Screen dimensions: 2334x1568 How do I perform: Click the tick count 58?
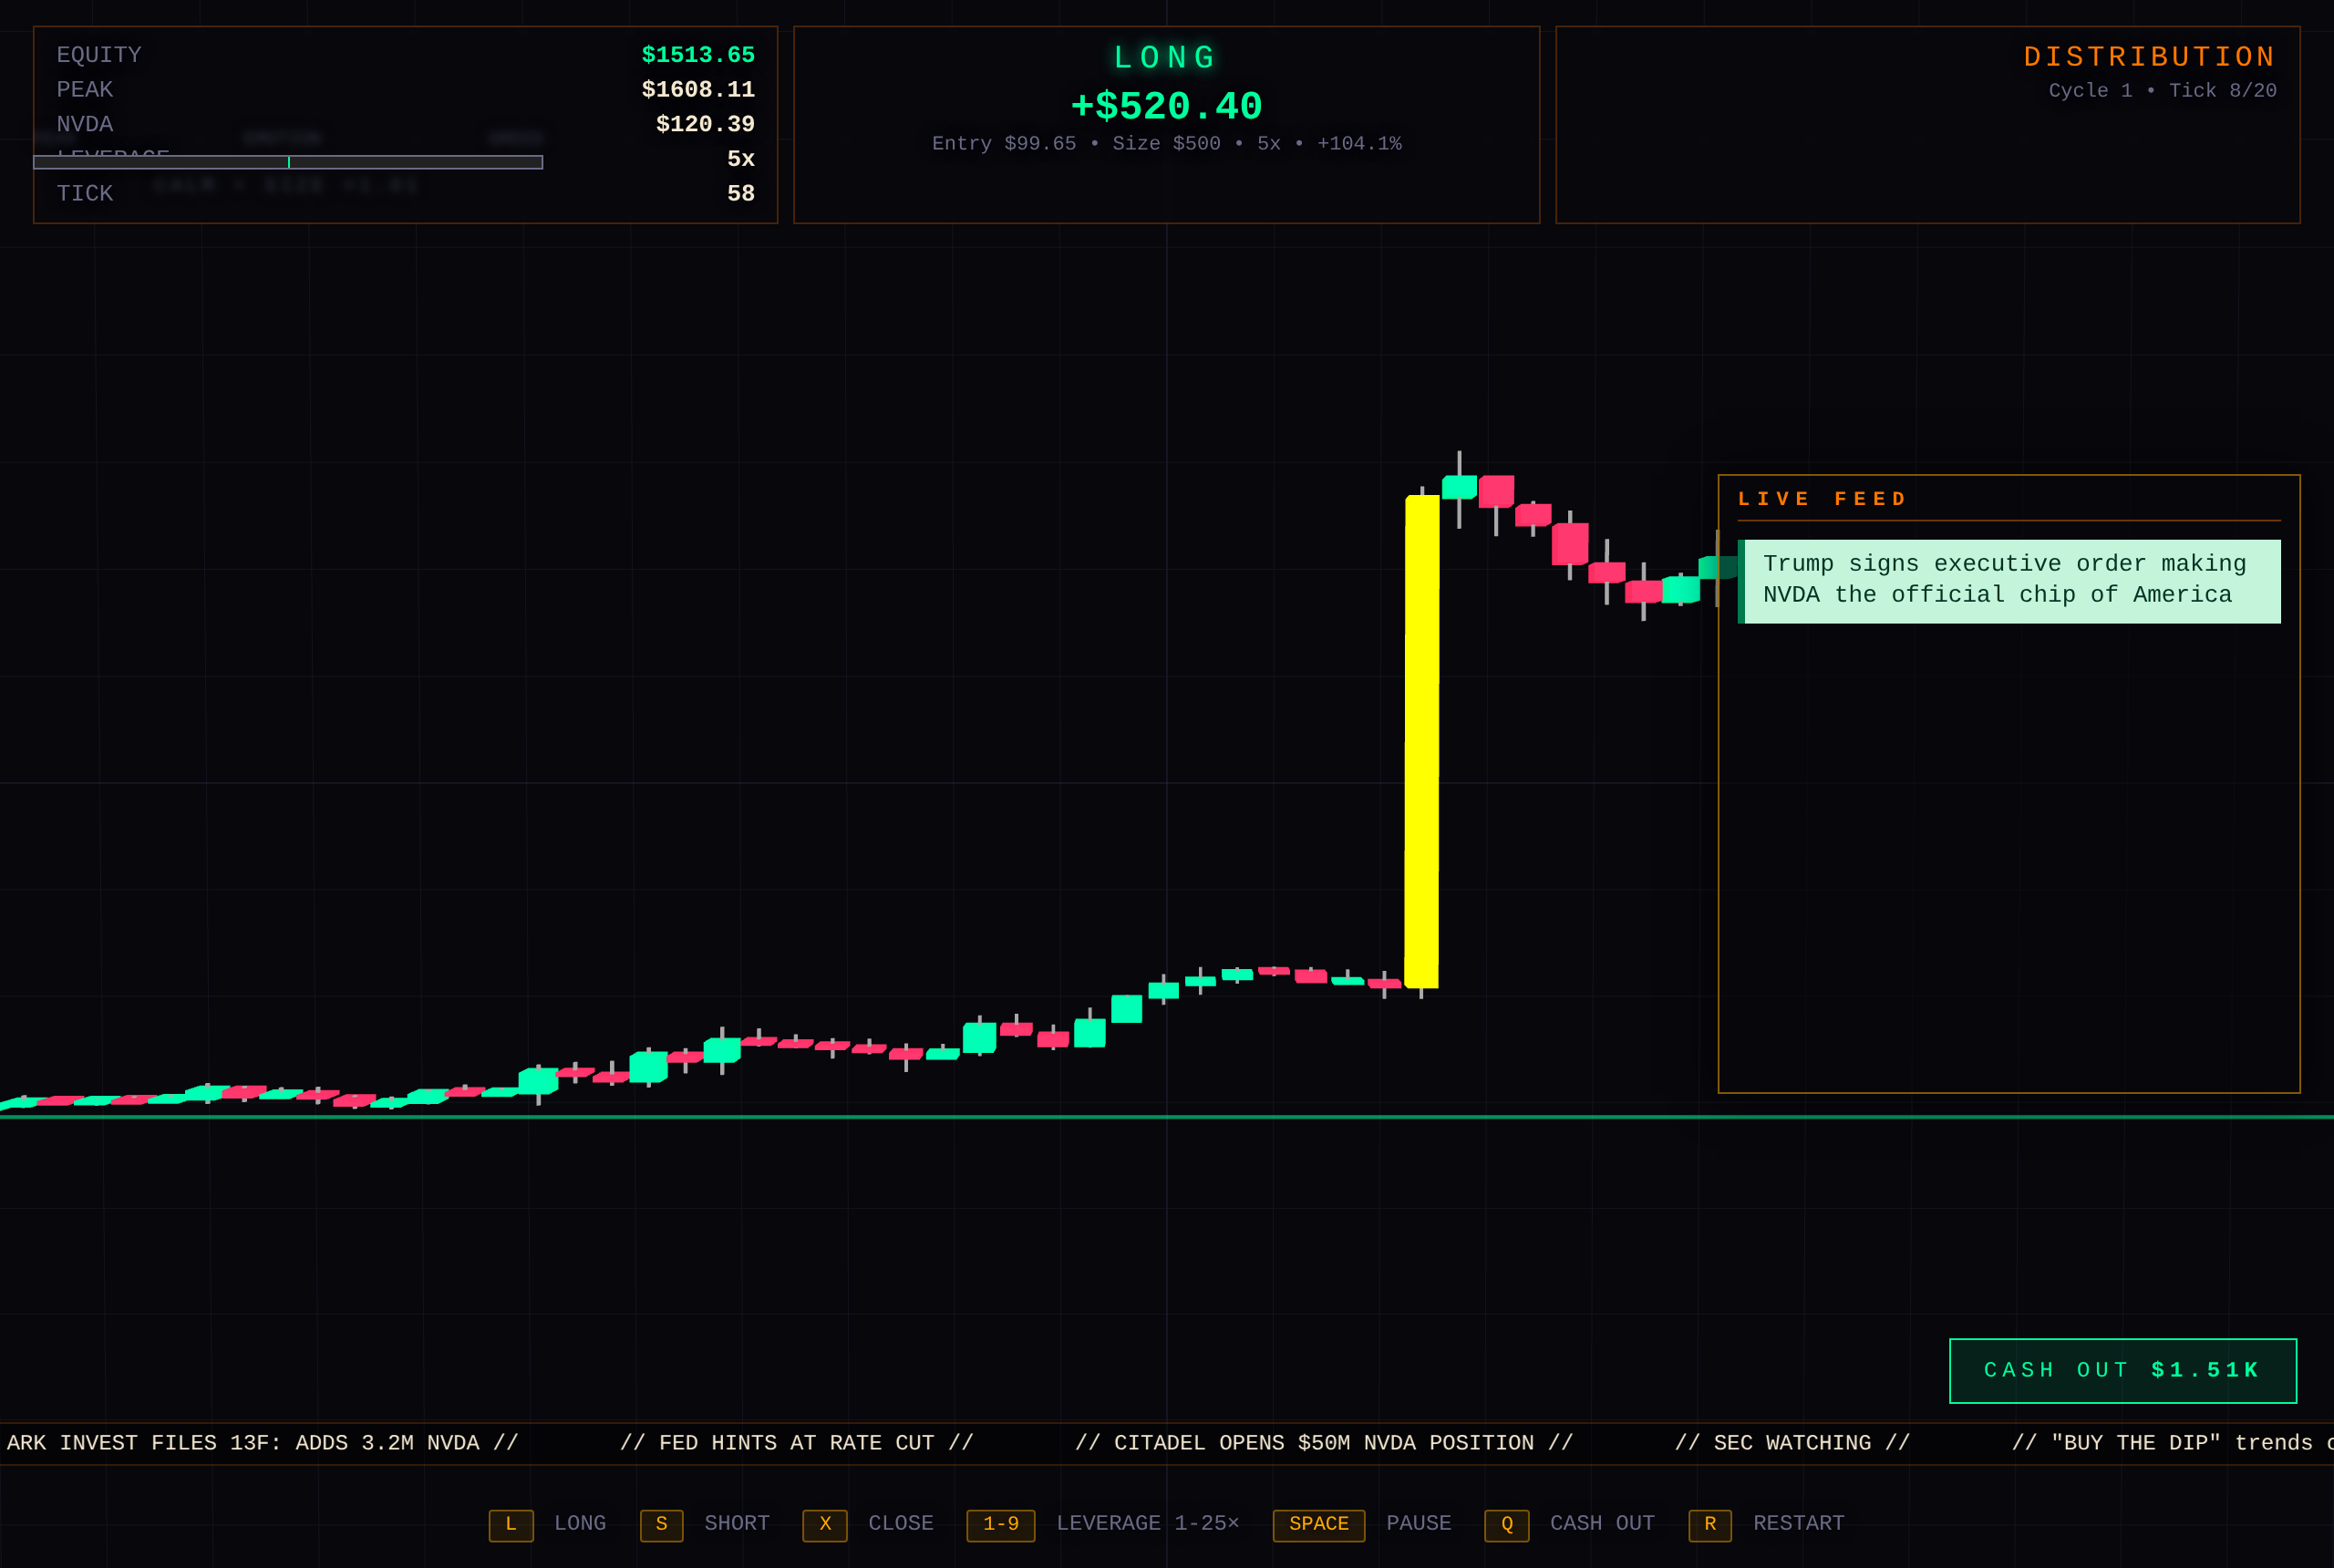741,194
